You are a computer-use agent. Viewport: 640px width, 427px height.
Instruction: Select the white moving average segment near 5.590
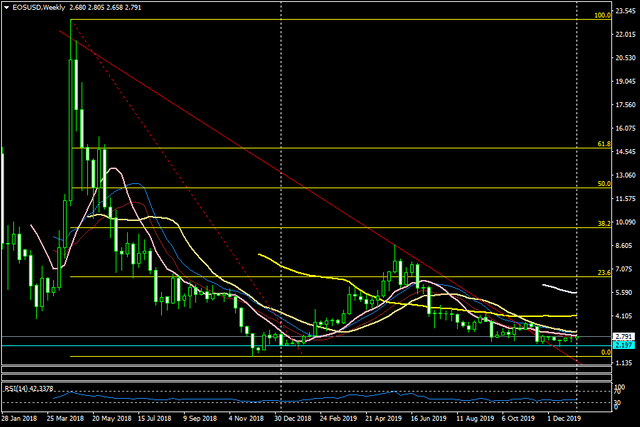[559, 289]
